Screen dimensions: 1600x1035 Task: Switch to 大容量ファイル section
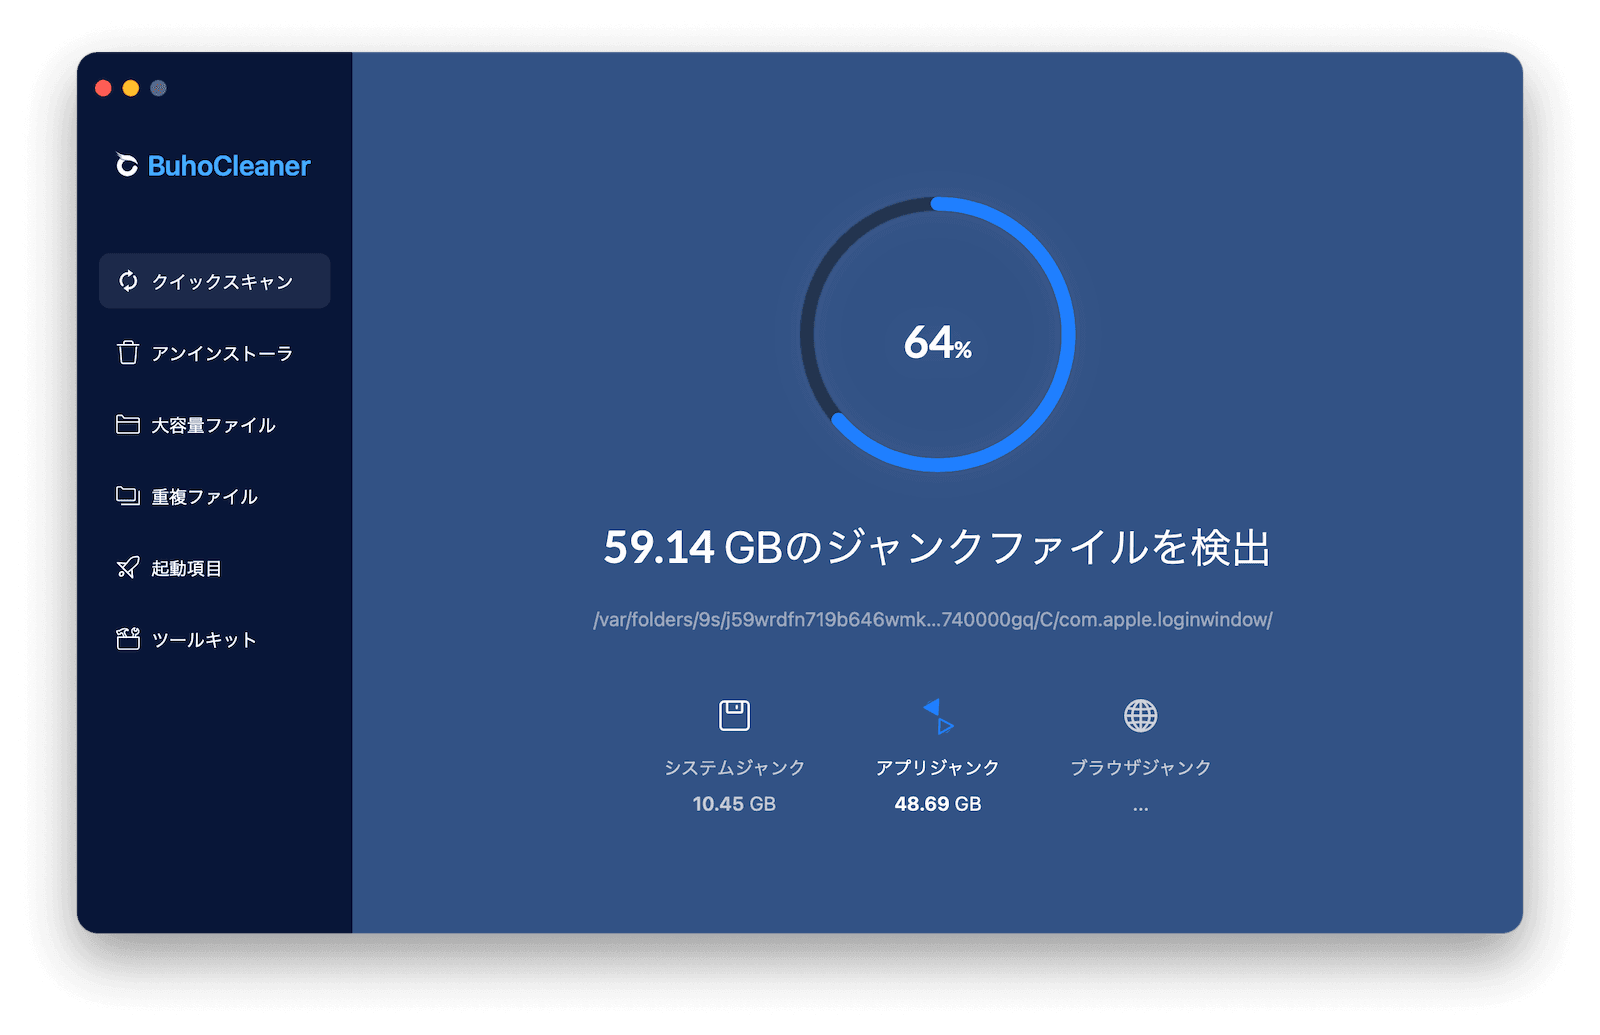point(213,424)
